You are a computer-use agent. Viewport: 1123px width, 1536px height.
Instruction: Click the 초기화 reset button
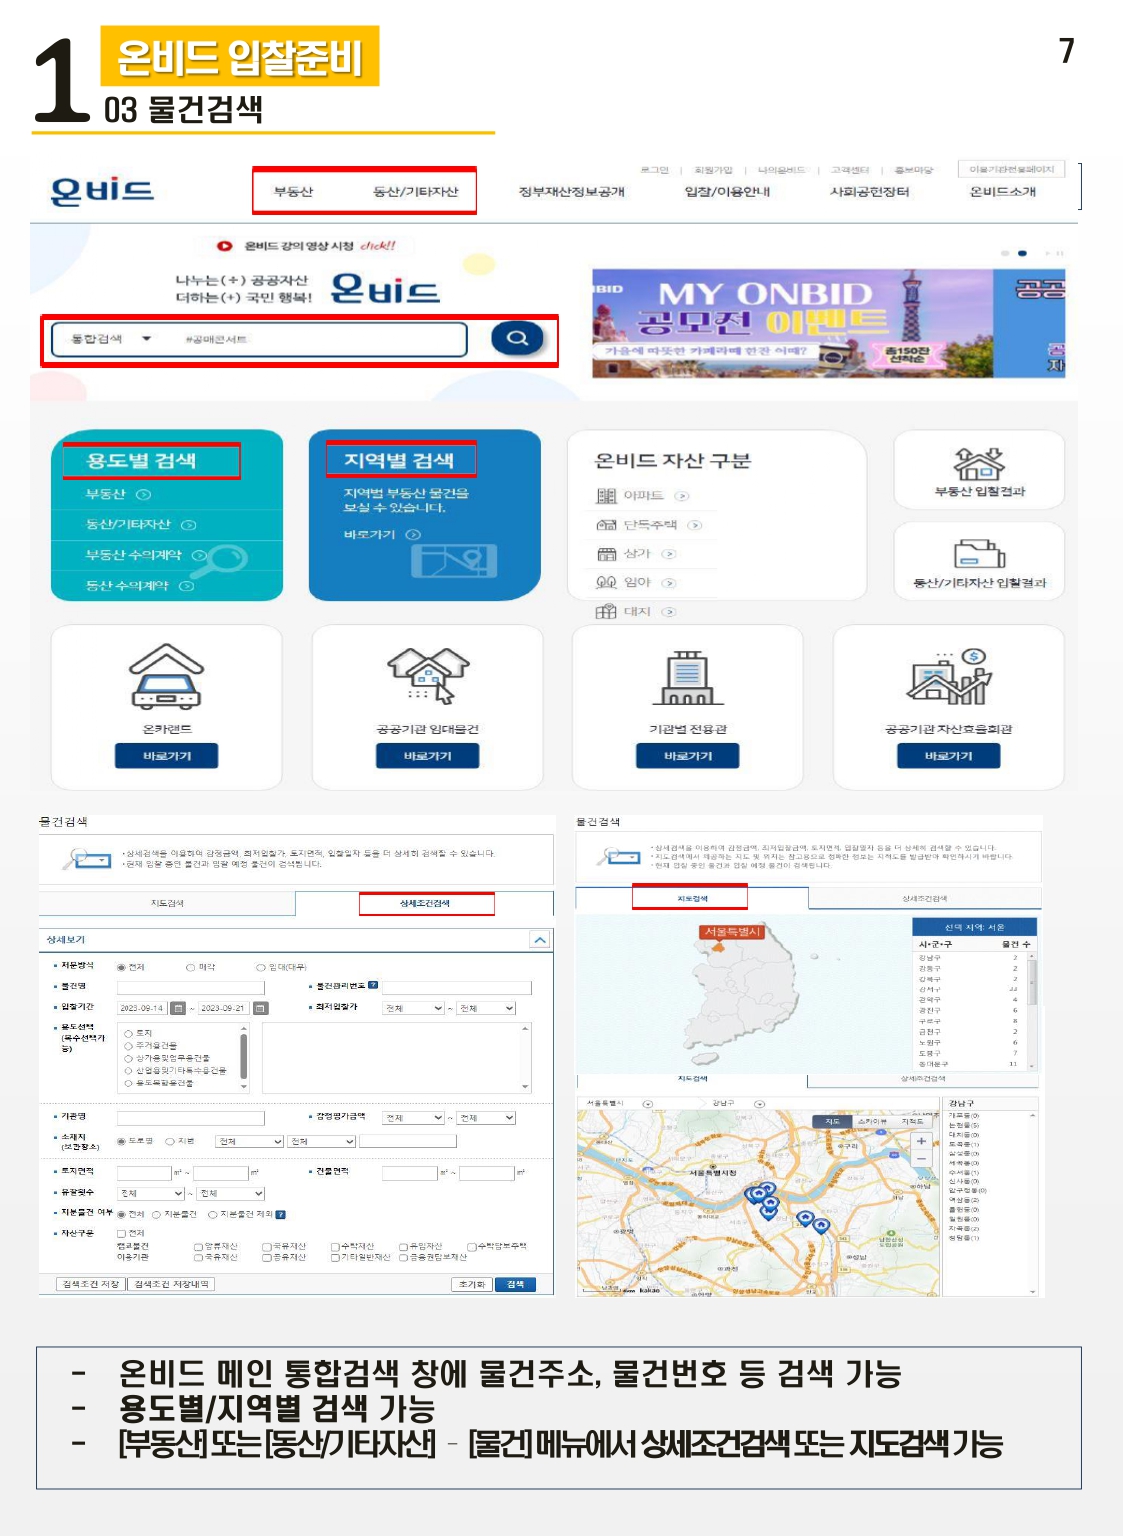tap(472, 1284)
